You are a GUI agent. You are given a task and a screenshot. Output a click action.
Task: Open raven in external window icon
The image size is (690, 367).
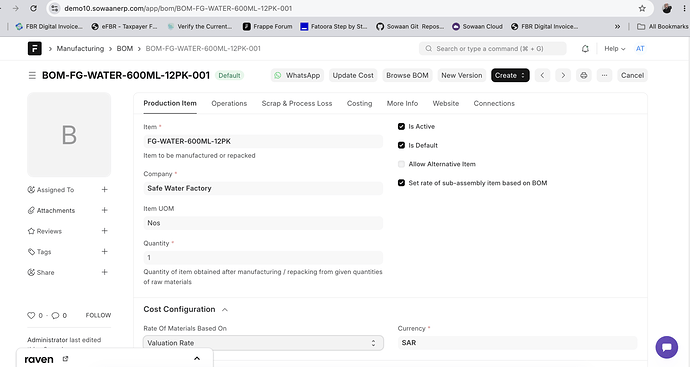click(x=65, y=359)
